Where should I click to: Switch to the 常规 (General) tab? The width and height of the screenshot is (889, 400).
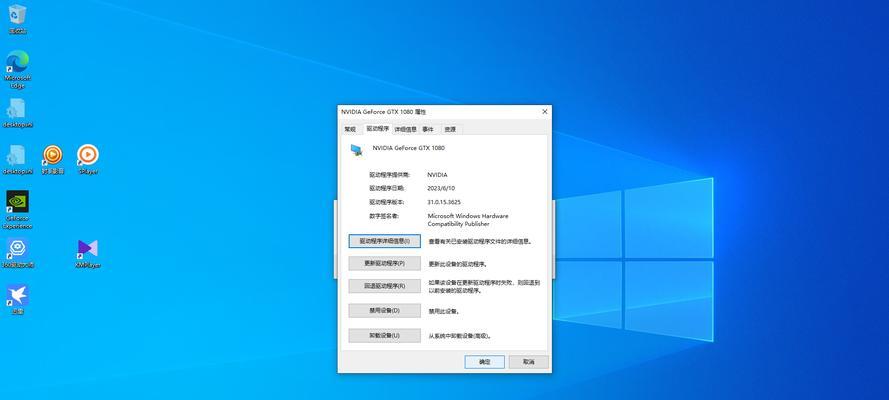pos(350,129)
